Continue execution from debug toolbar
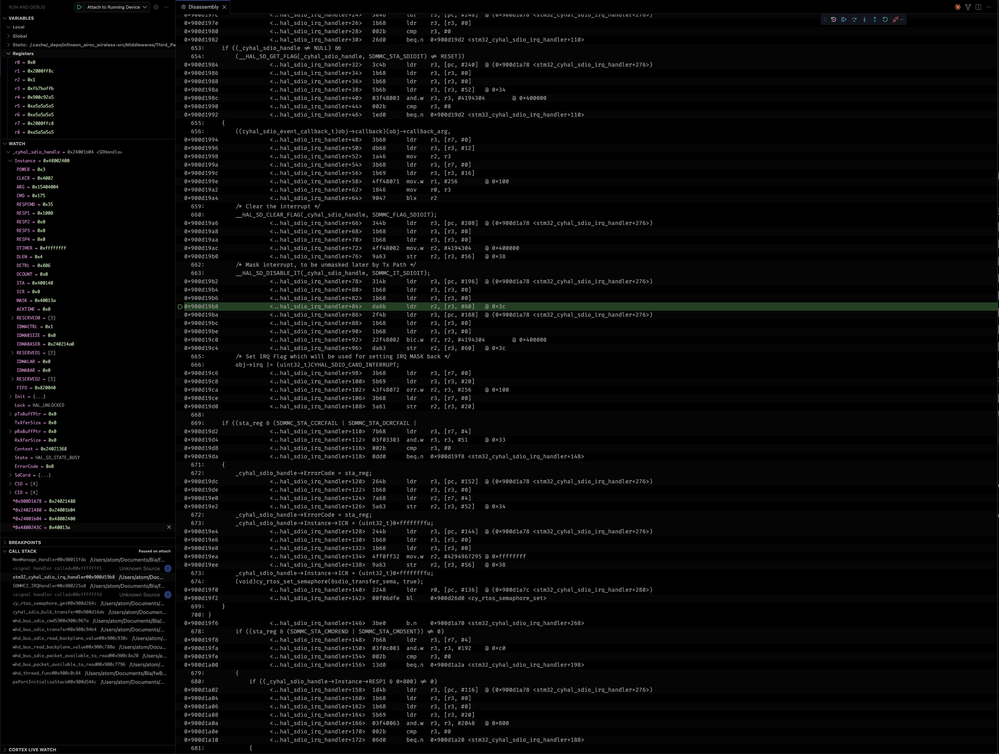 [844, 20]
